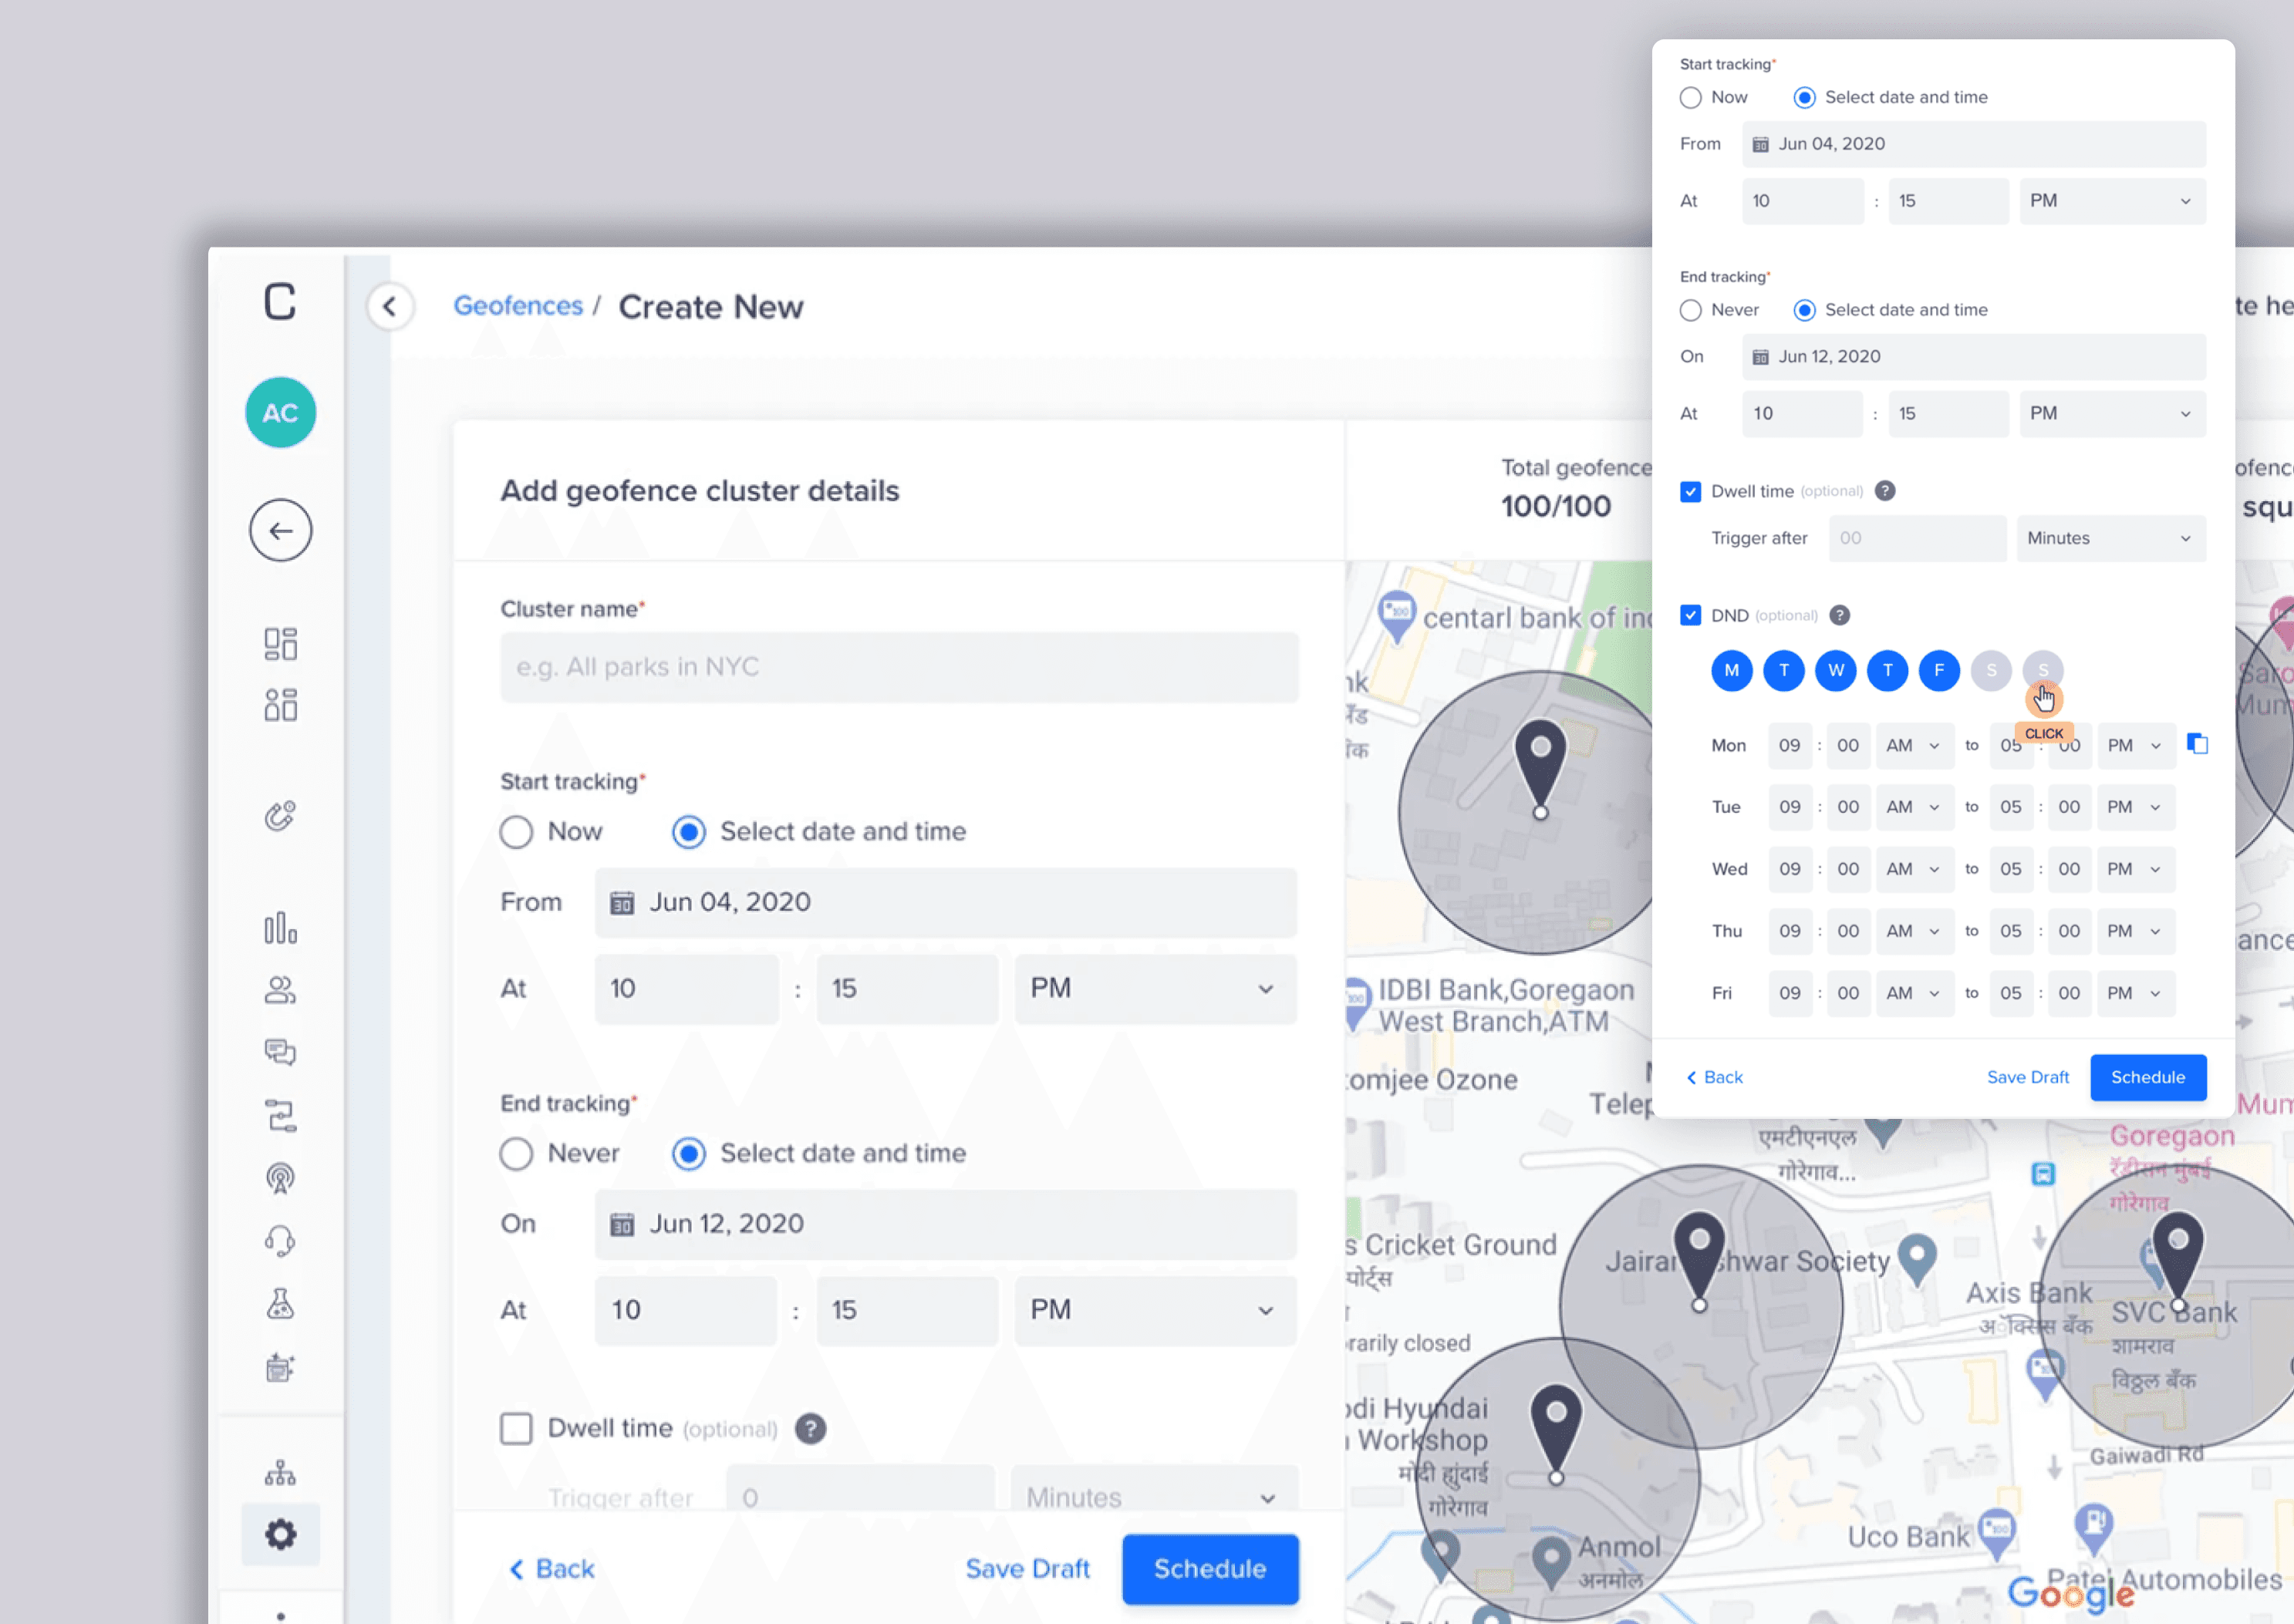Image resolution: width=2294 pixels, height=1624 pixels.
Task: Click the Dwell time help icon in the popup panel
Action: point(1885,491)
